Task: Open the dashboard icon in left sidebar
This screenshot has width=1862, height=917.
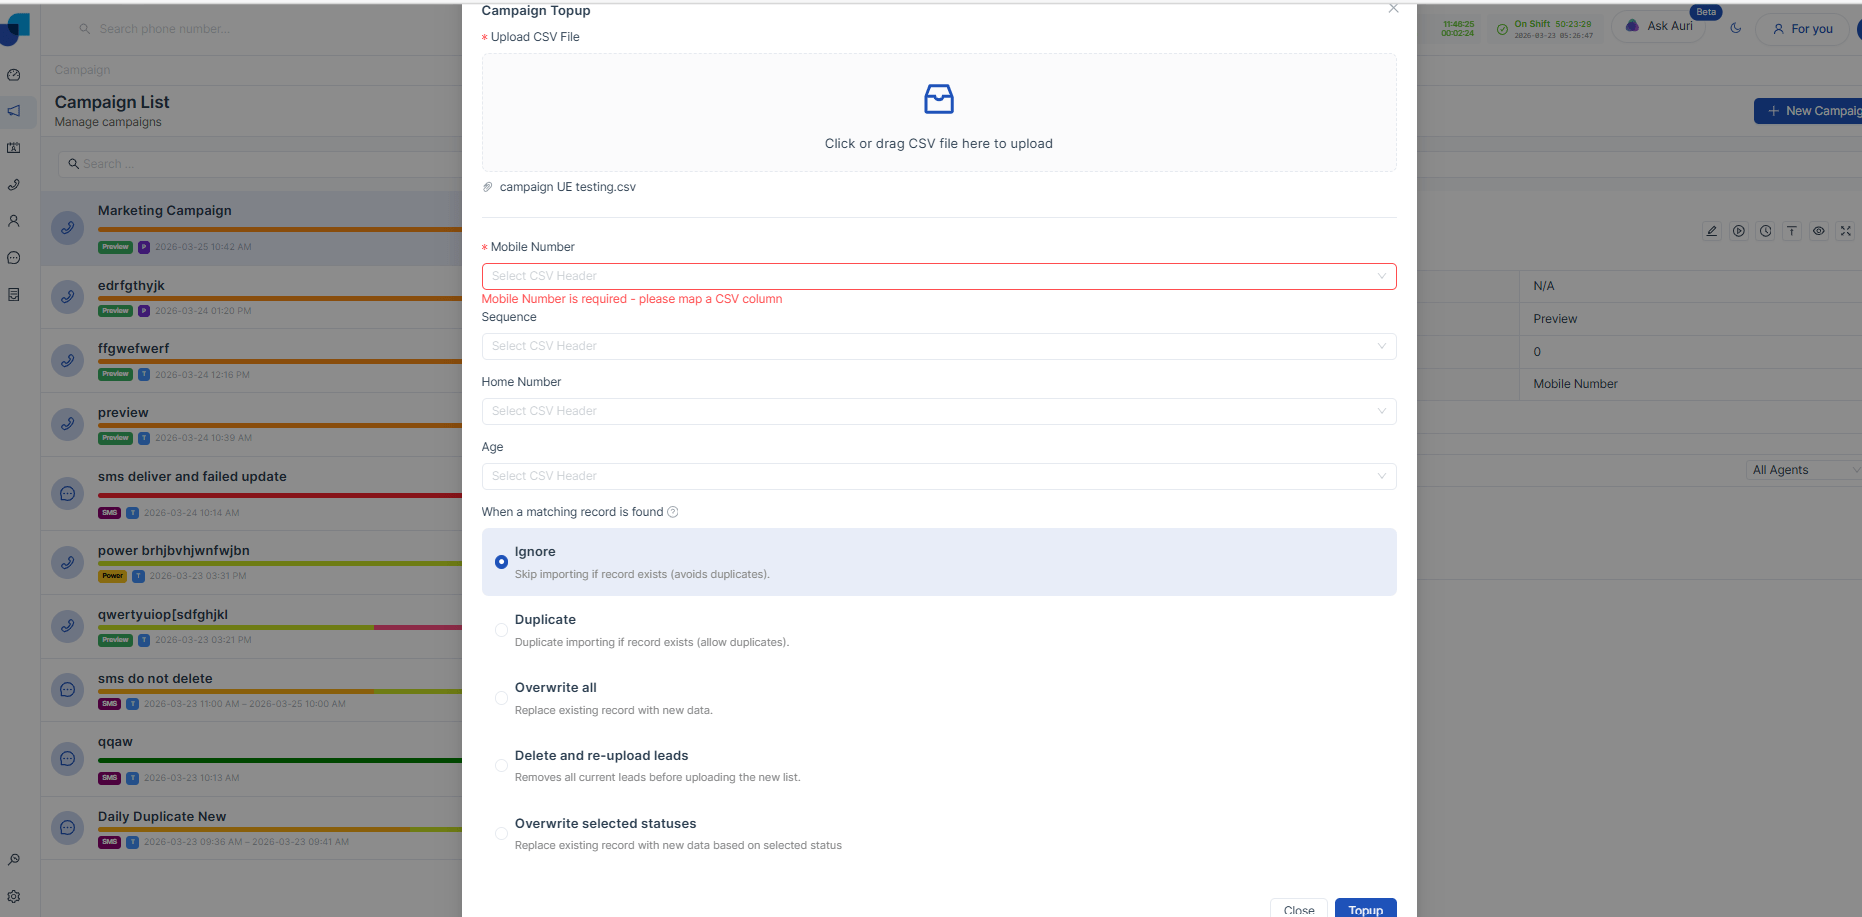Action: [x=14, y=75]
